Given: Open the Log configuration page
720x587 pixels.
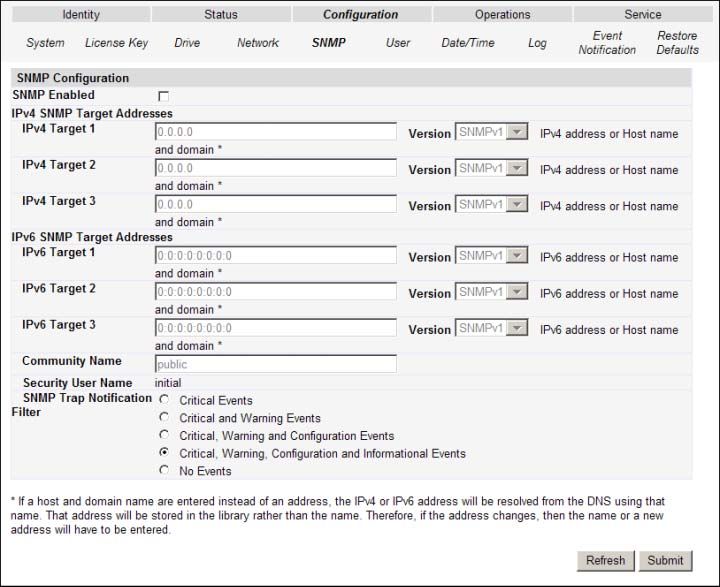Looking at the screenshot, I should (537, 43).
